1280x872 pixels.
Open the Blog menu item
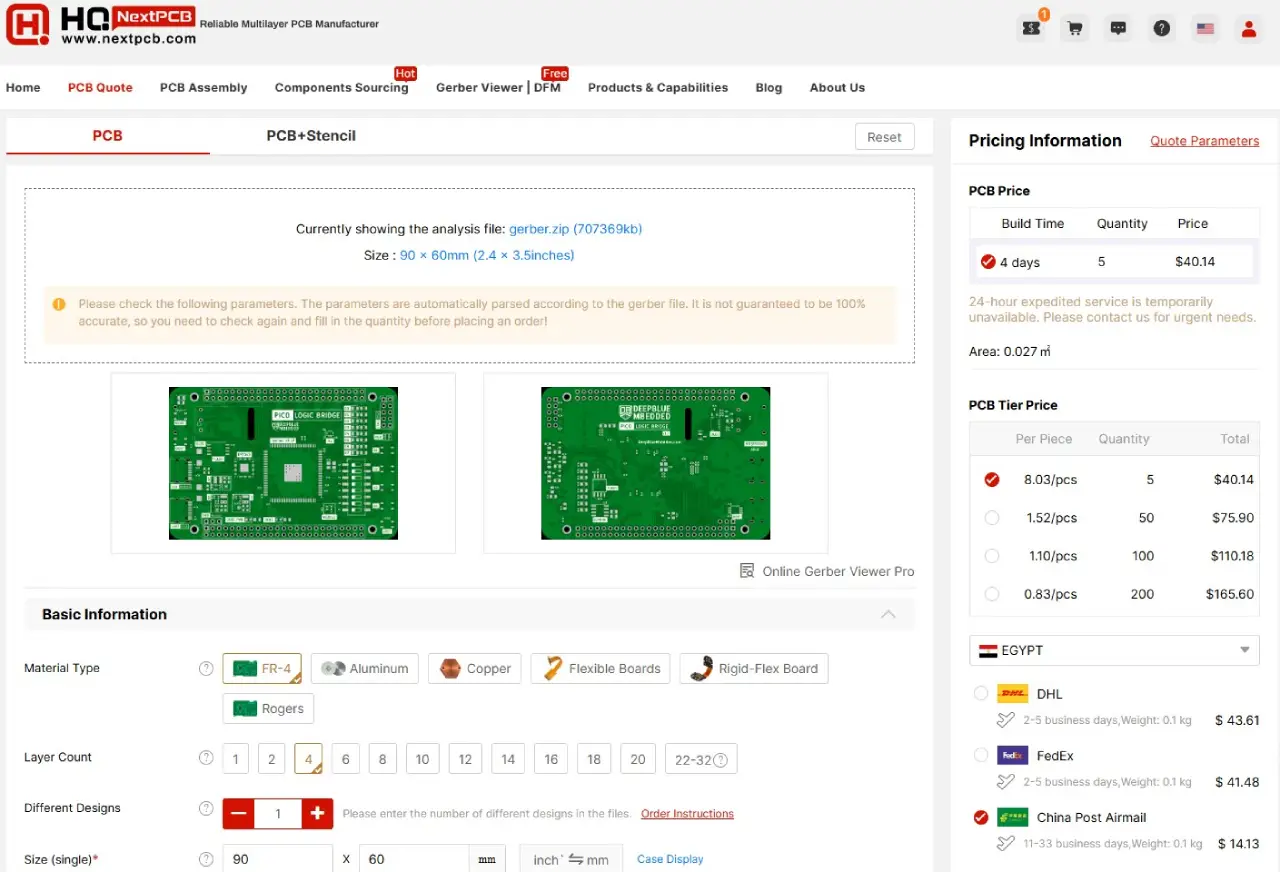(769, 88)
